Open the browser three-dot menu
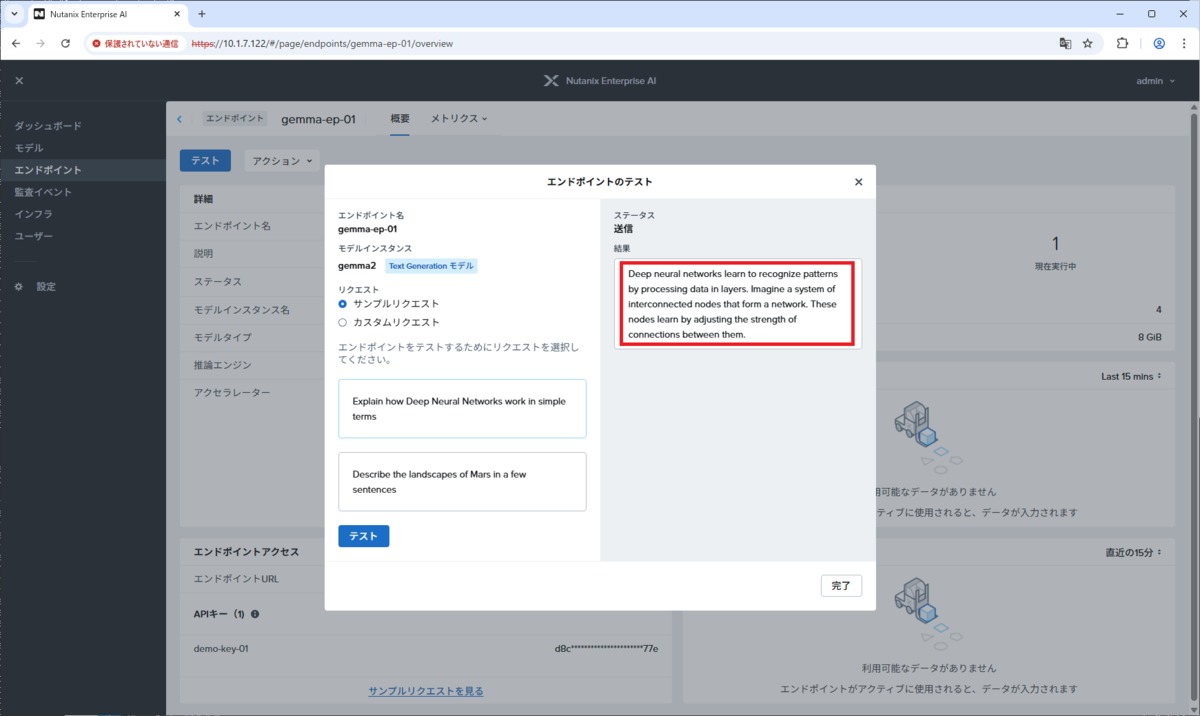This screenshot has width=1200, height=716. [x=1184, y=44]
